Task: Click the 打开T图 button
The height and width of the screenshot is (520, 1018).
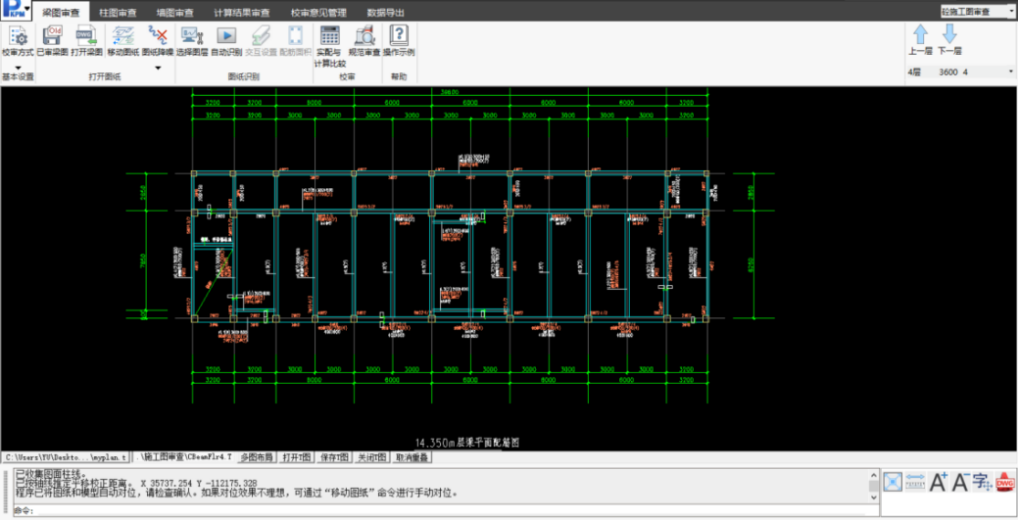Action: point(297,457)
